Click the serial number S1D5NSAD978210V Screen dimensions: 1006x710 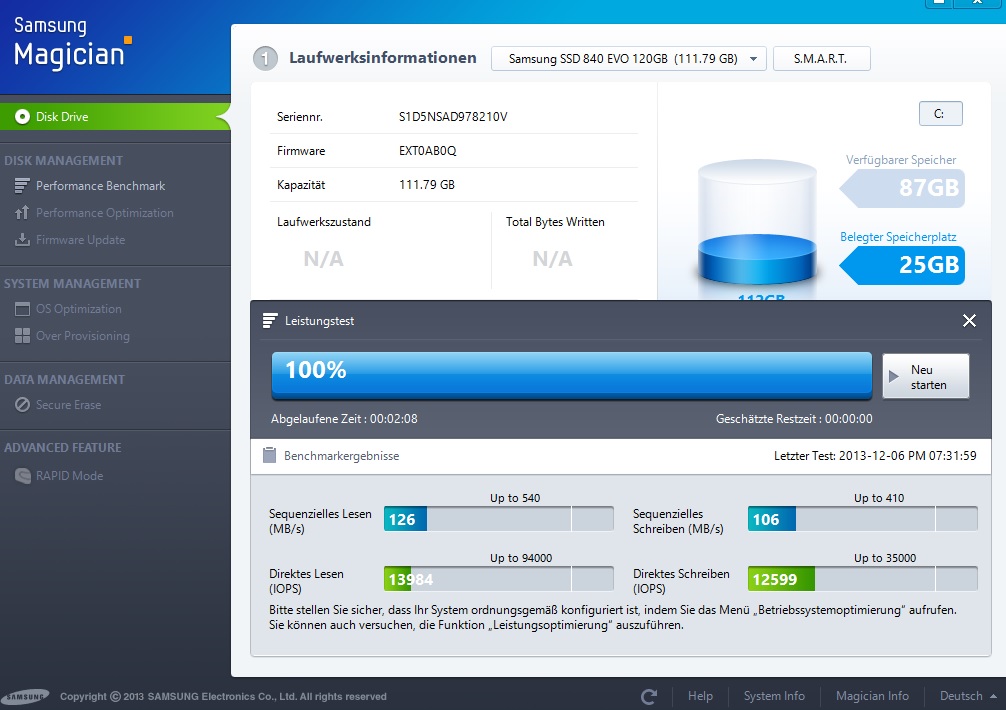coord(453,117)
